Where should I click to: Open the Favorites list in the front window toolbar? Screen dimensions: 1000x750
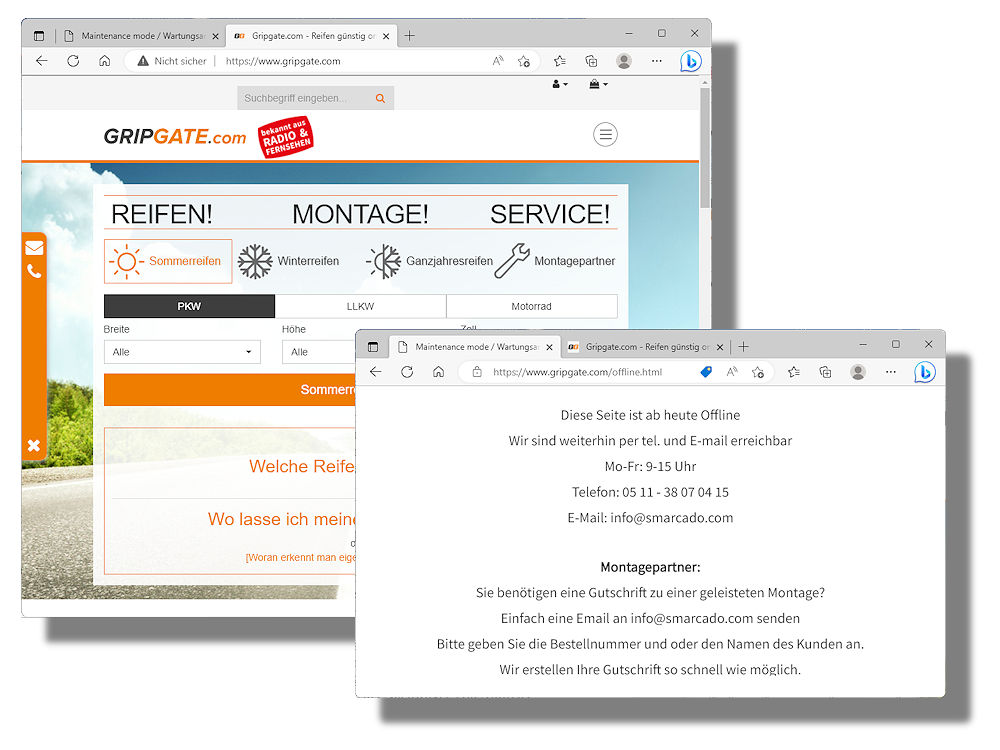pos(793,372)
